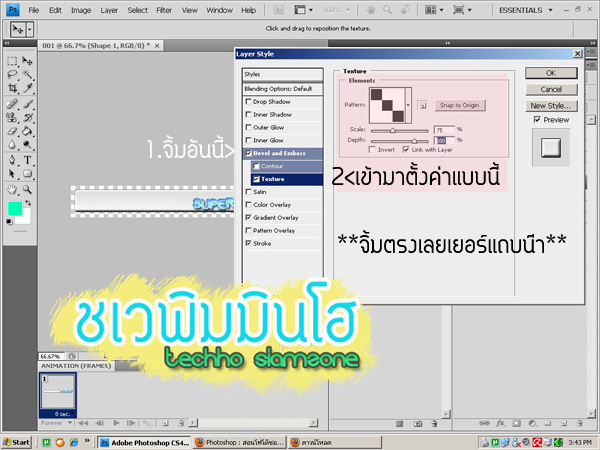Select the Hand tool in toolbox

(12, 189)
